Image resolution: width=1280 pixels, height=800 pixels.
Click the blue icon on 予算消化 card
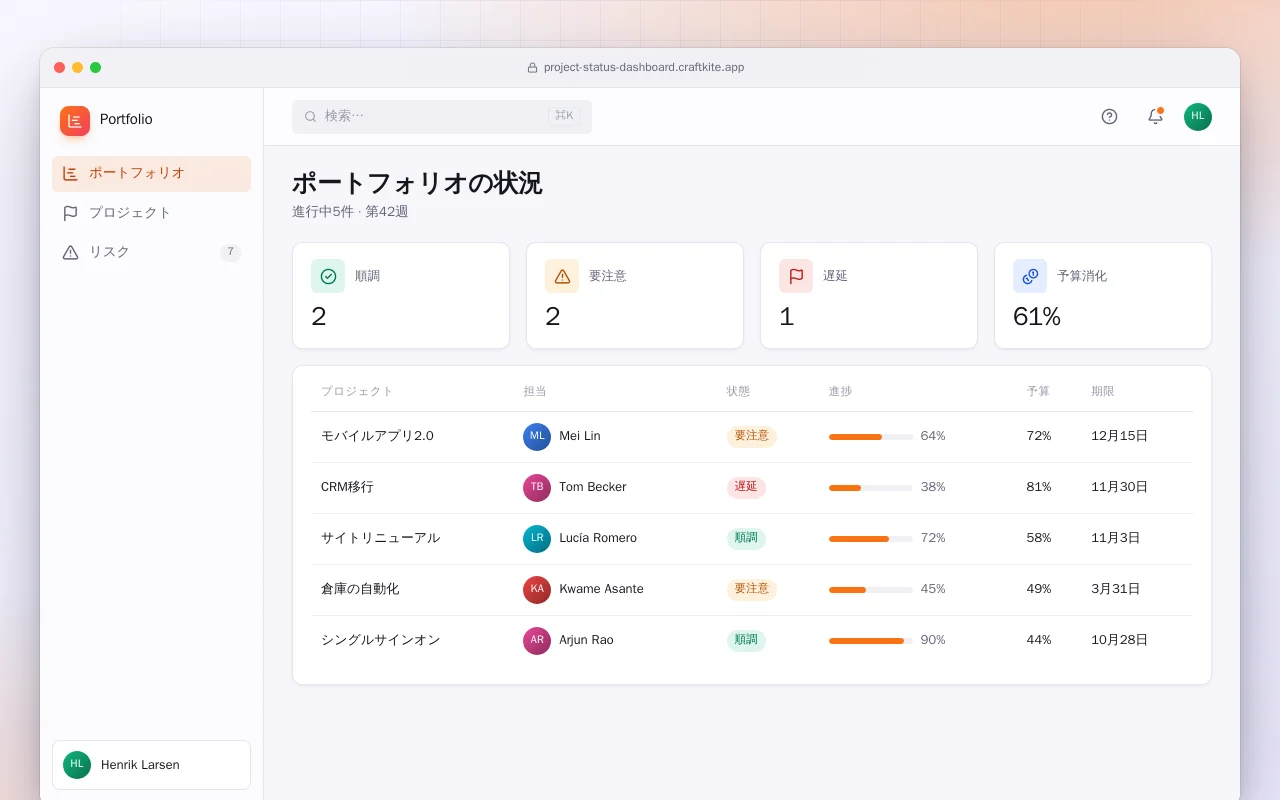click(x=1030, y=276)
